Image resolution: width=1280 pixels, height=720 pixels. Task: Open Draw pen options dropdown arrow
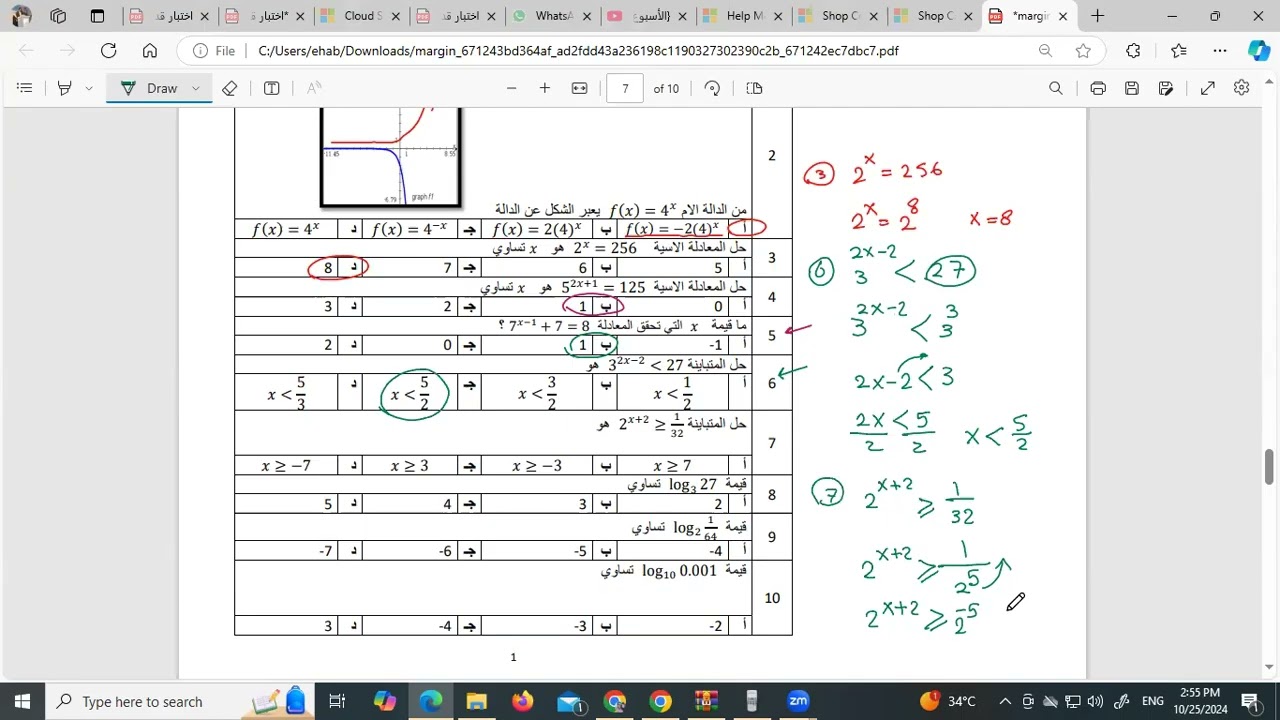point(196,88)
